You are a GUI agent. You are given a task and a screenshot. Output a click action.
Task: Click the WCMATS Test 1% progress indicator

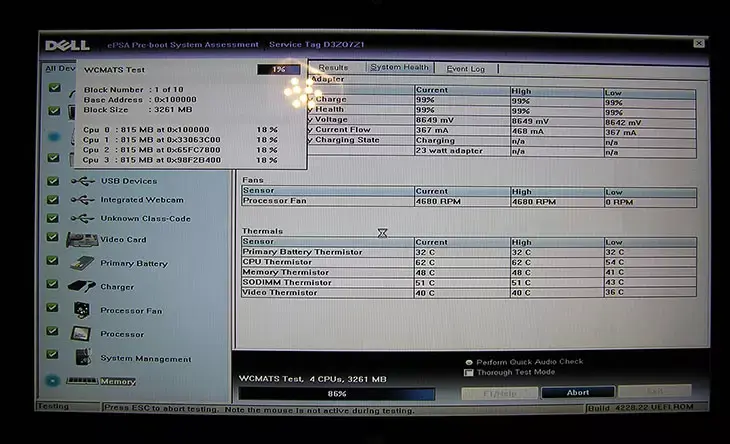[x=279, y=69]
